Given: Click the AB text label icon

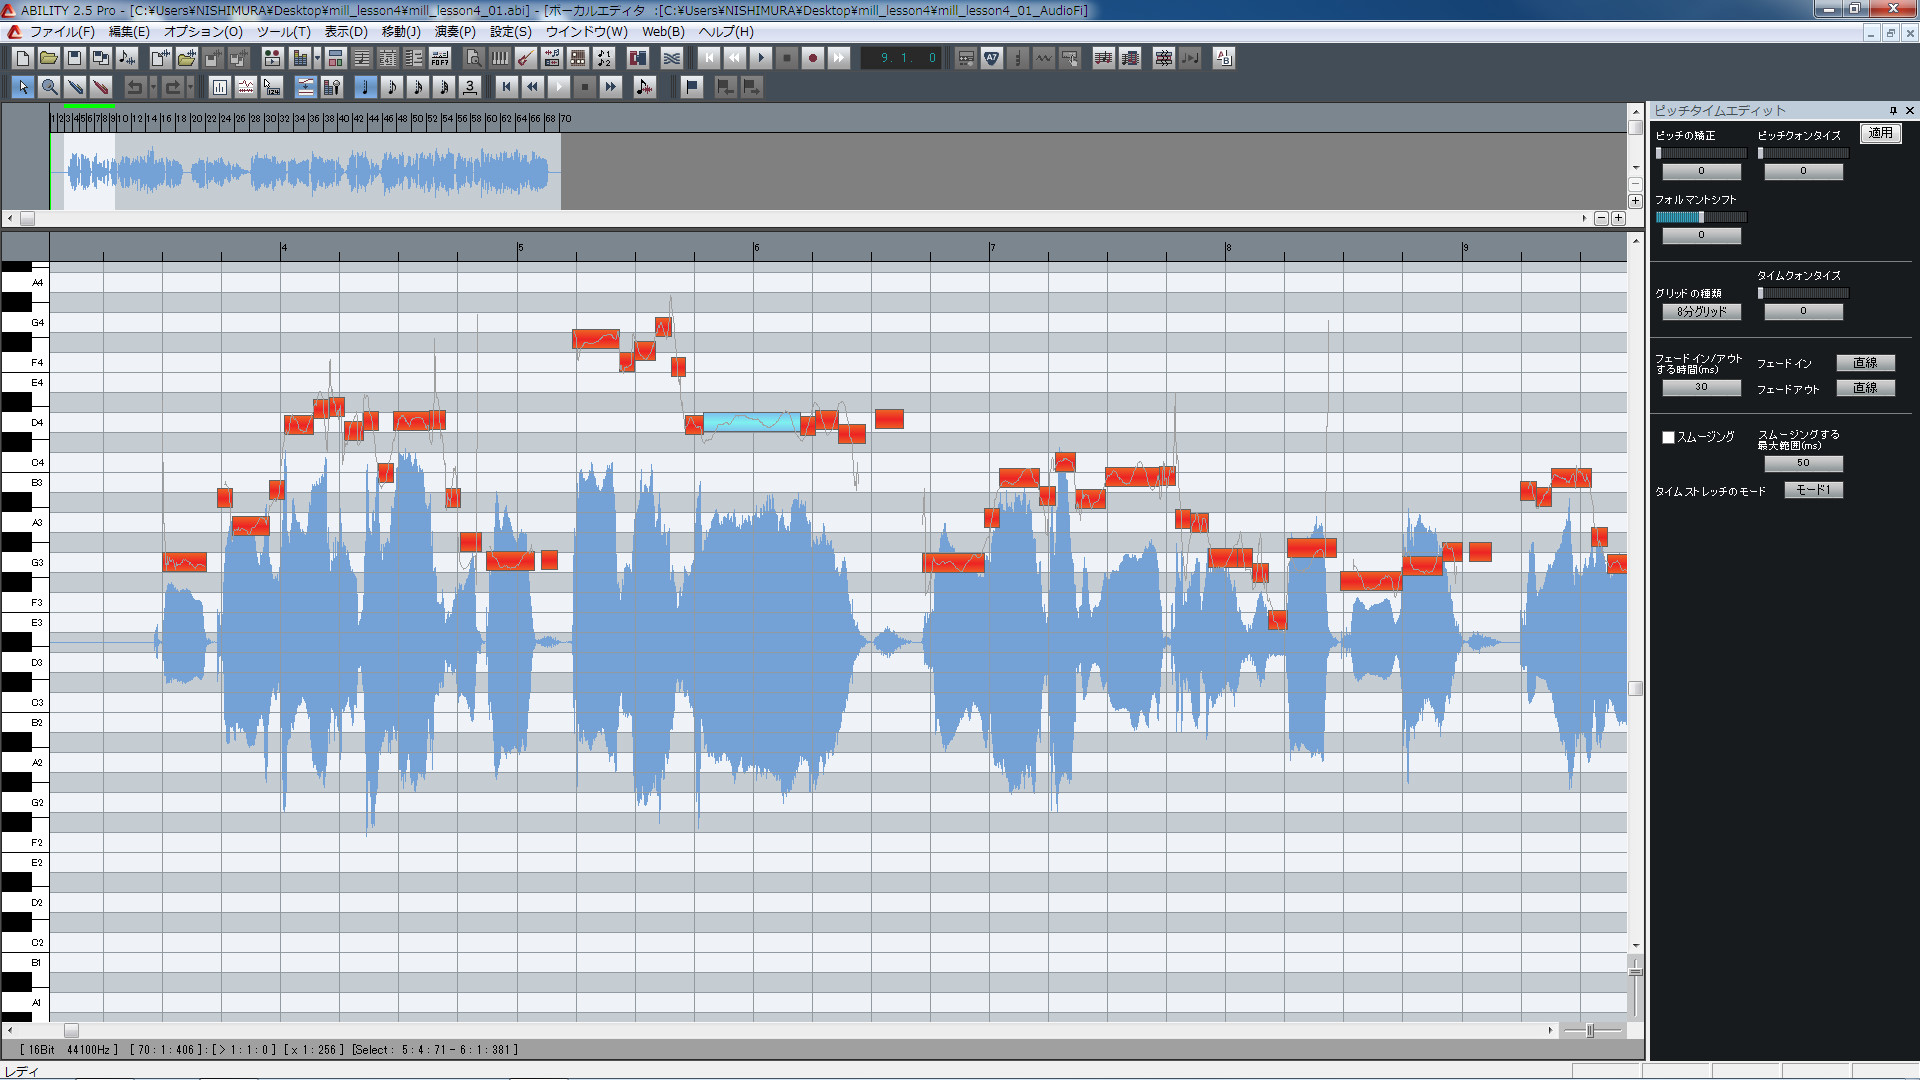Looking at the screenshot, I should click(1224, 58).
